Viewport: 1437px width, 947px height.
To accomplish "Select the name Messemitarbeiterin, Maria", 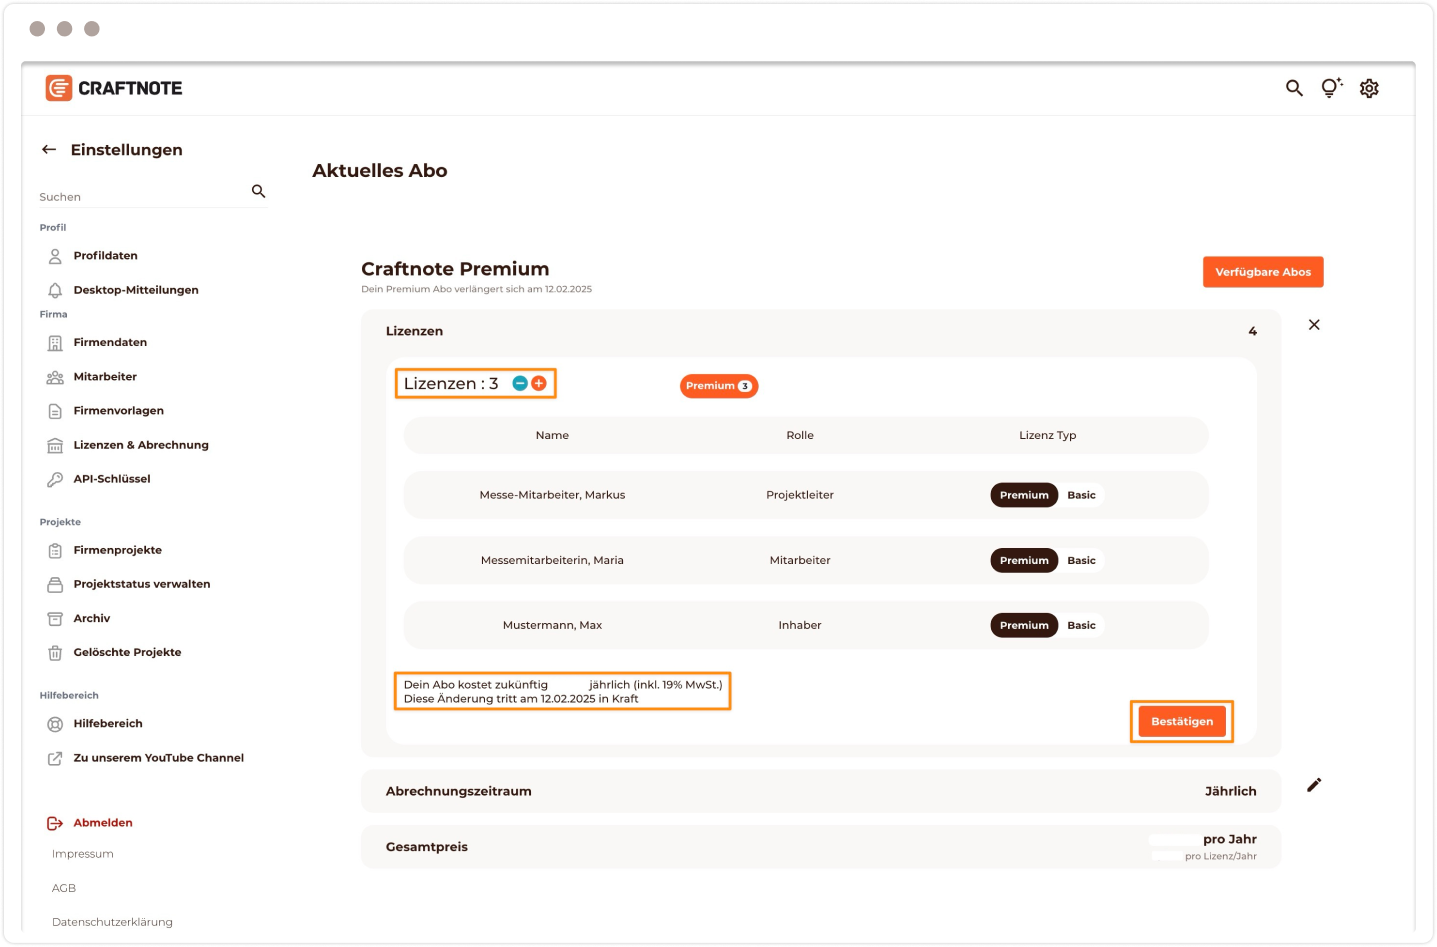I will coord(552,561).
